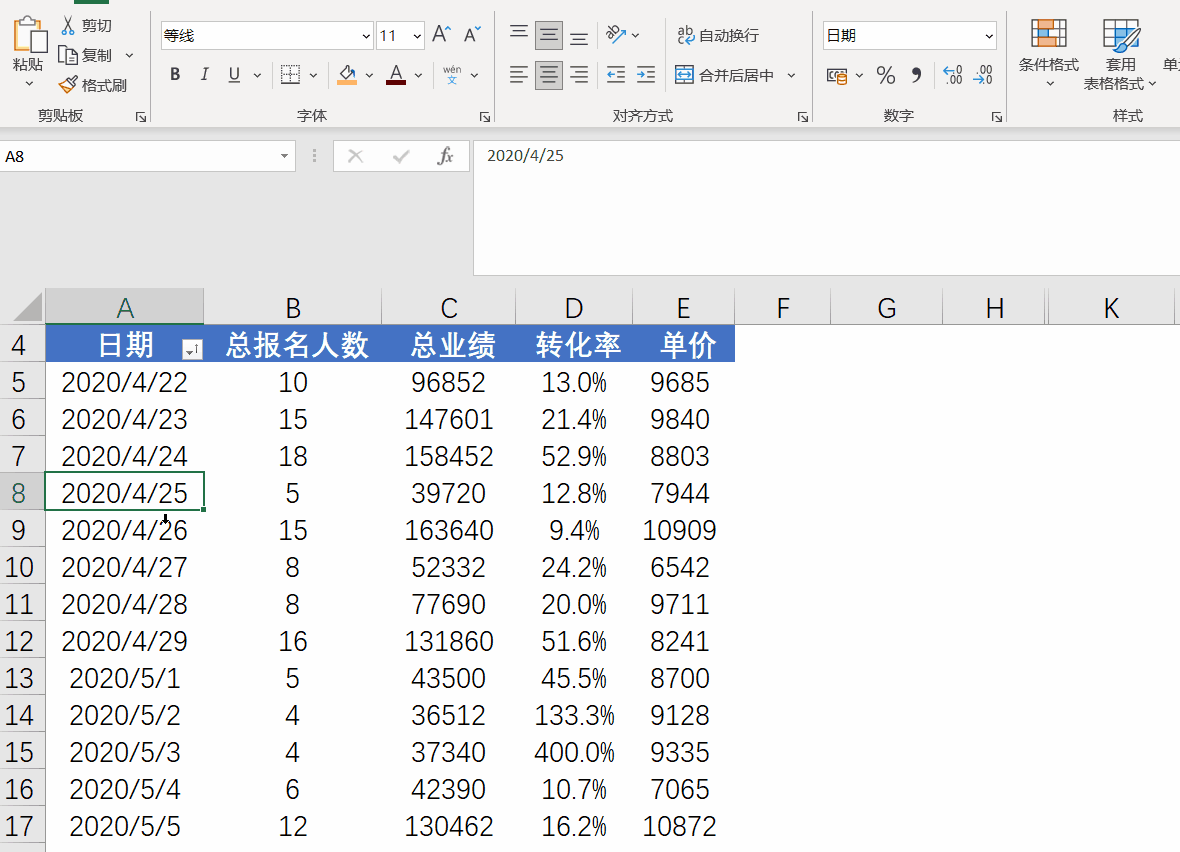Image resolution: width=1180 pixels, height=852 pixels.
Task: Increase decimal places
Action: pos(953,75)
